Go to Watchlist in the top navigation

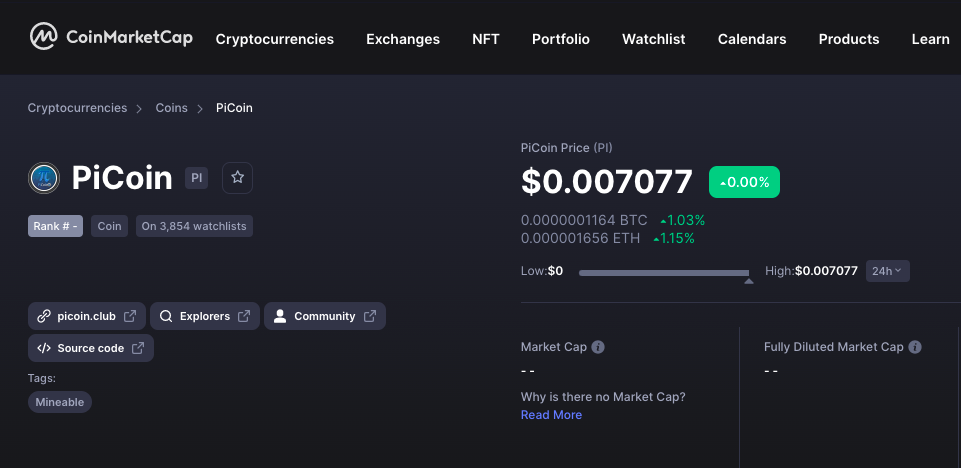tap(653, 39)
